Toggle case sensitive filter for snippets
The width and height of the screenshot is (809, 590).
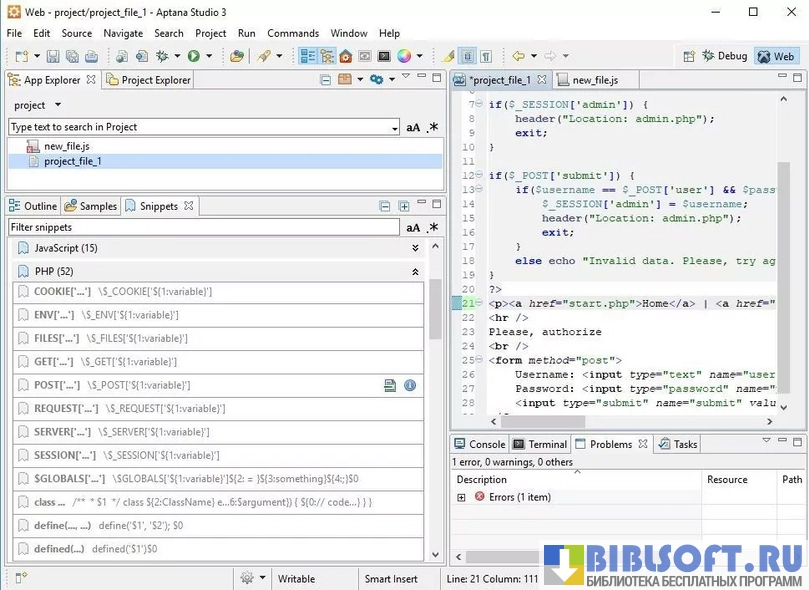413,227
